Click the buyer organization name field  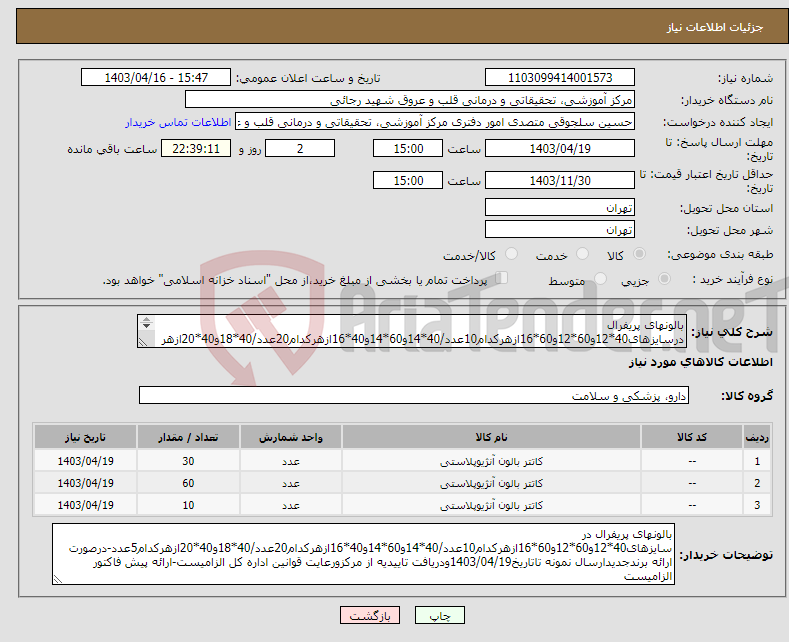pos(410,100)
